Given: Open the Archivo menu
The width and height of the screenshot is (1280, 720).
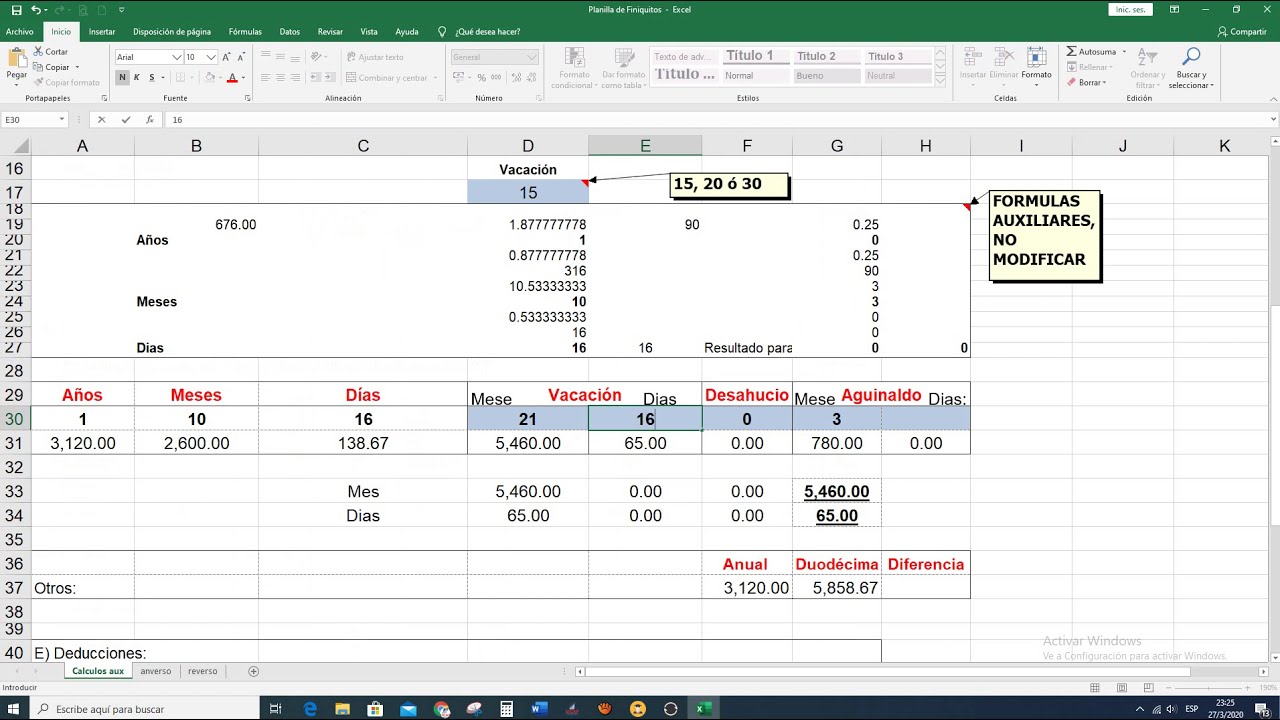Looking at the screenshot, I should pos(19,31).
